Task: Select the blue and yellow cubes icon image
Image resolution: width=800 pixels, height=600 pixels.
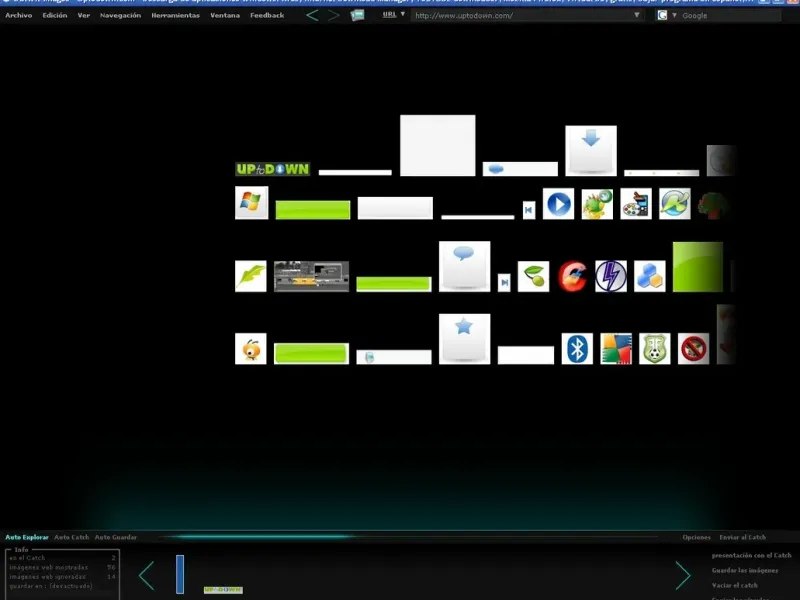Action: click(649, 276)
